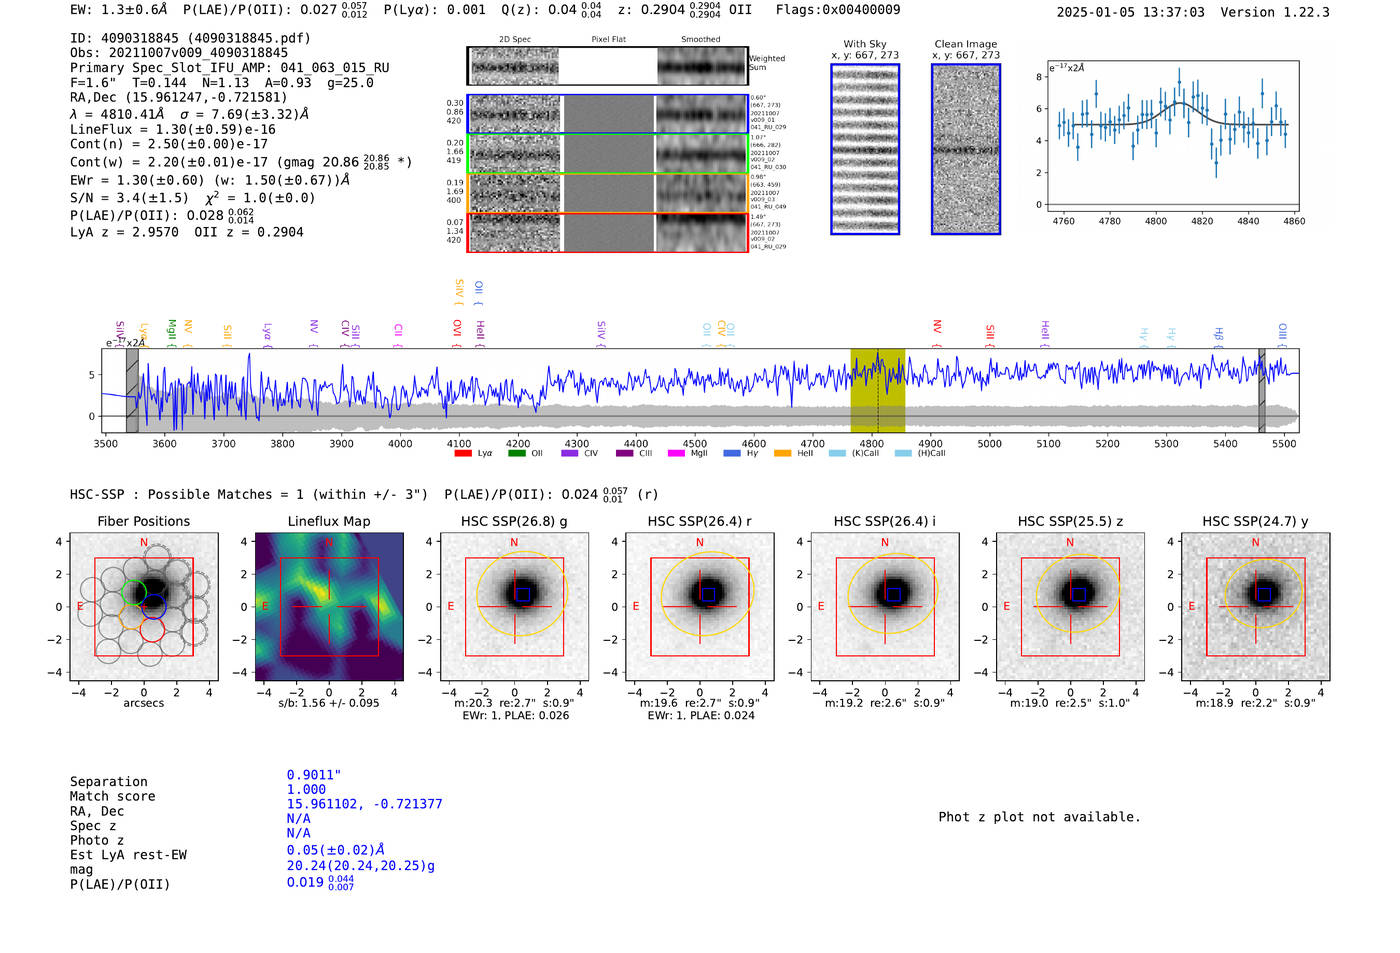1400x953 pixels.
Task: Click the RA,Dec (15.961247,-0.721581) text
Action: 179,97
